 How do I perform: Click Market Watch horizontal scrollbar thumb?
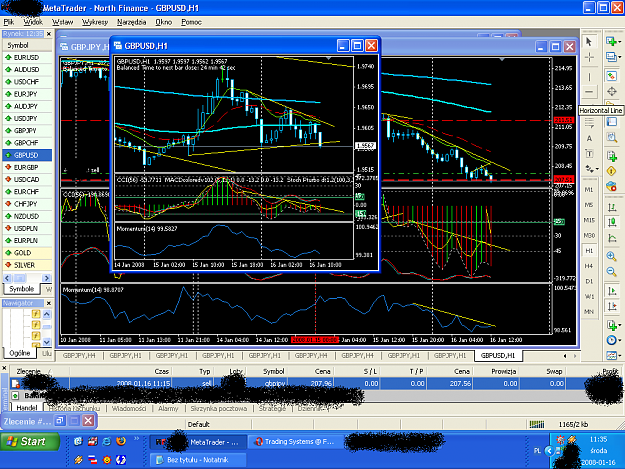[x=20, y=278]
